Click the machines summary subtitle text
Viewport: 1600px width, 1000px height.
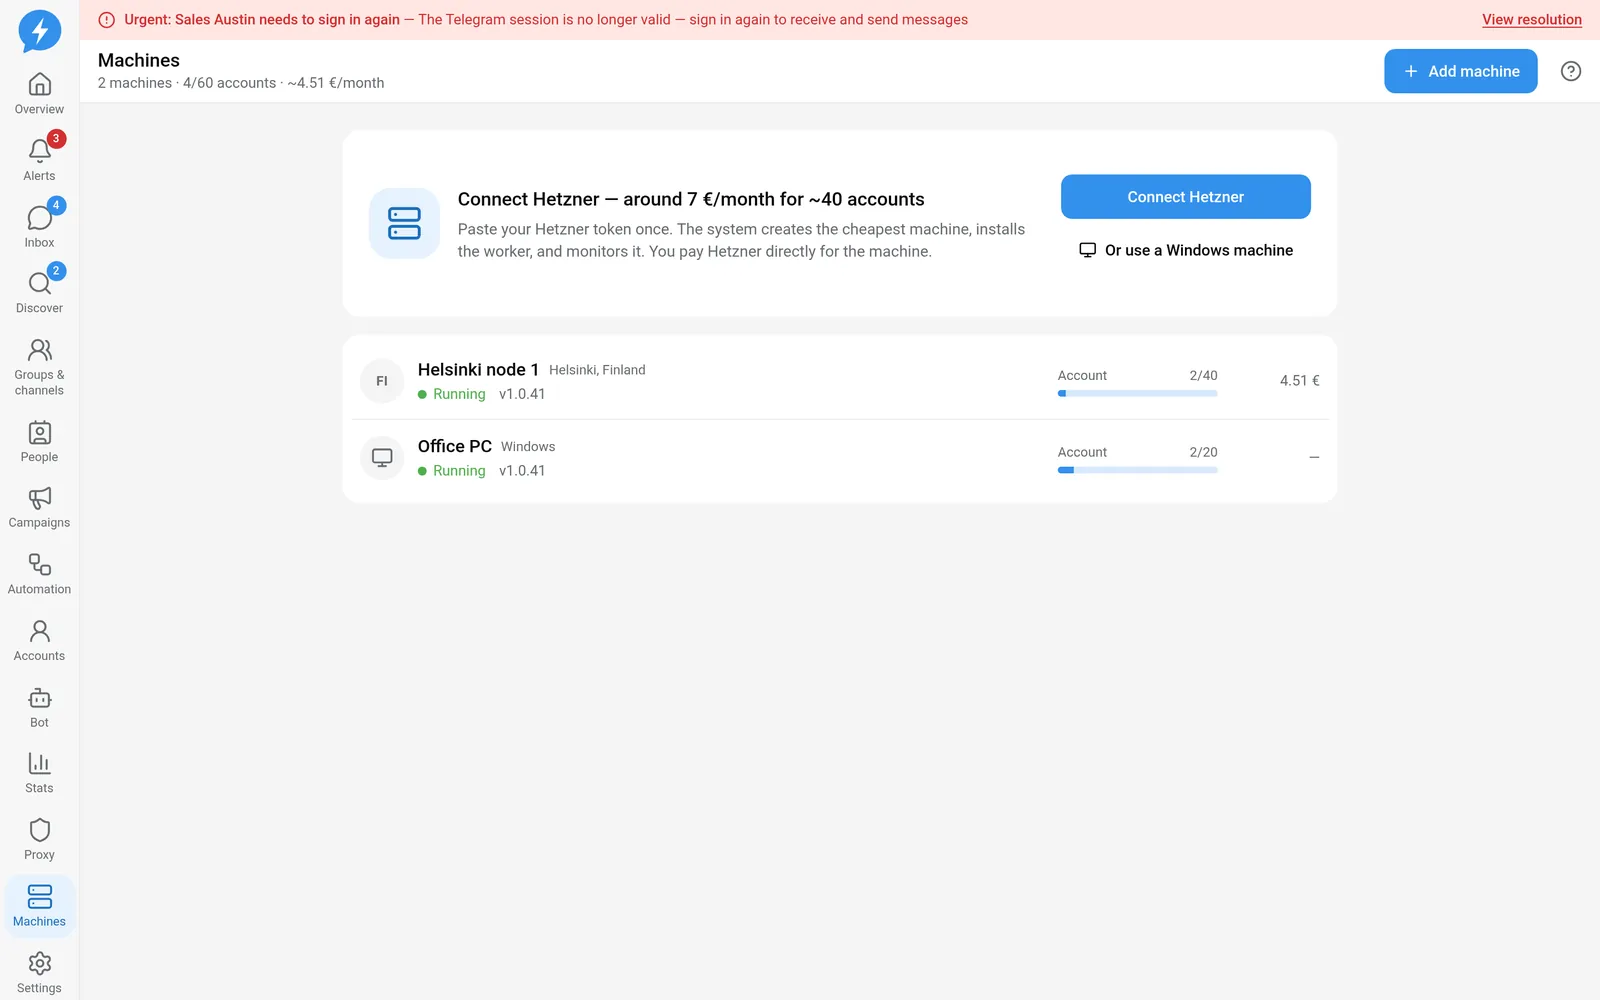[241, 83]
